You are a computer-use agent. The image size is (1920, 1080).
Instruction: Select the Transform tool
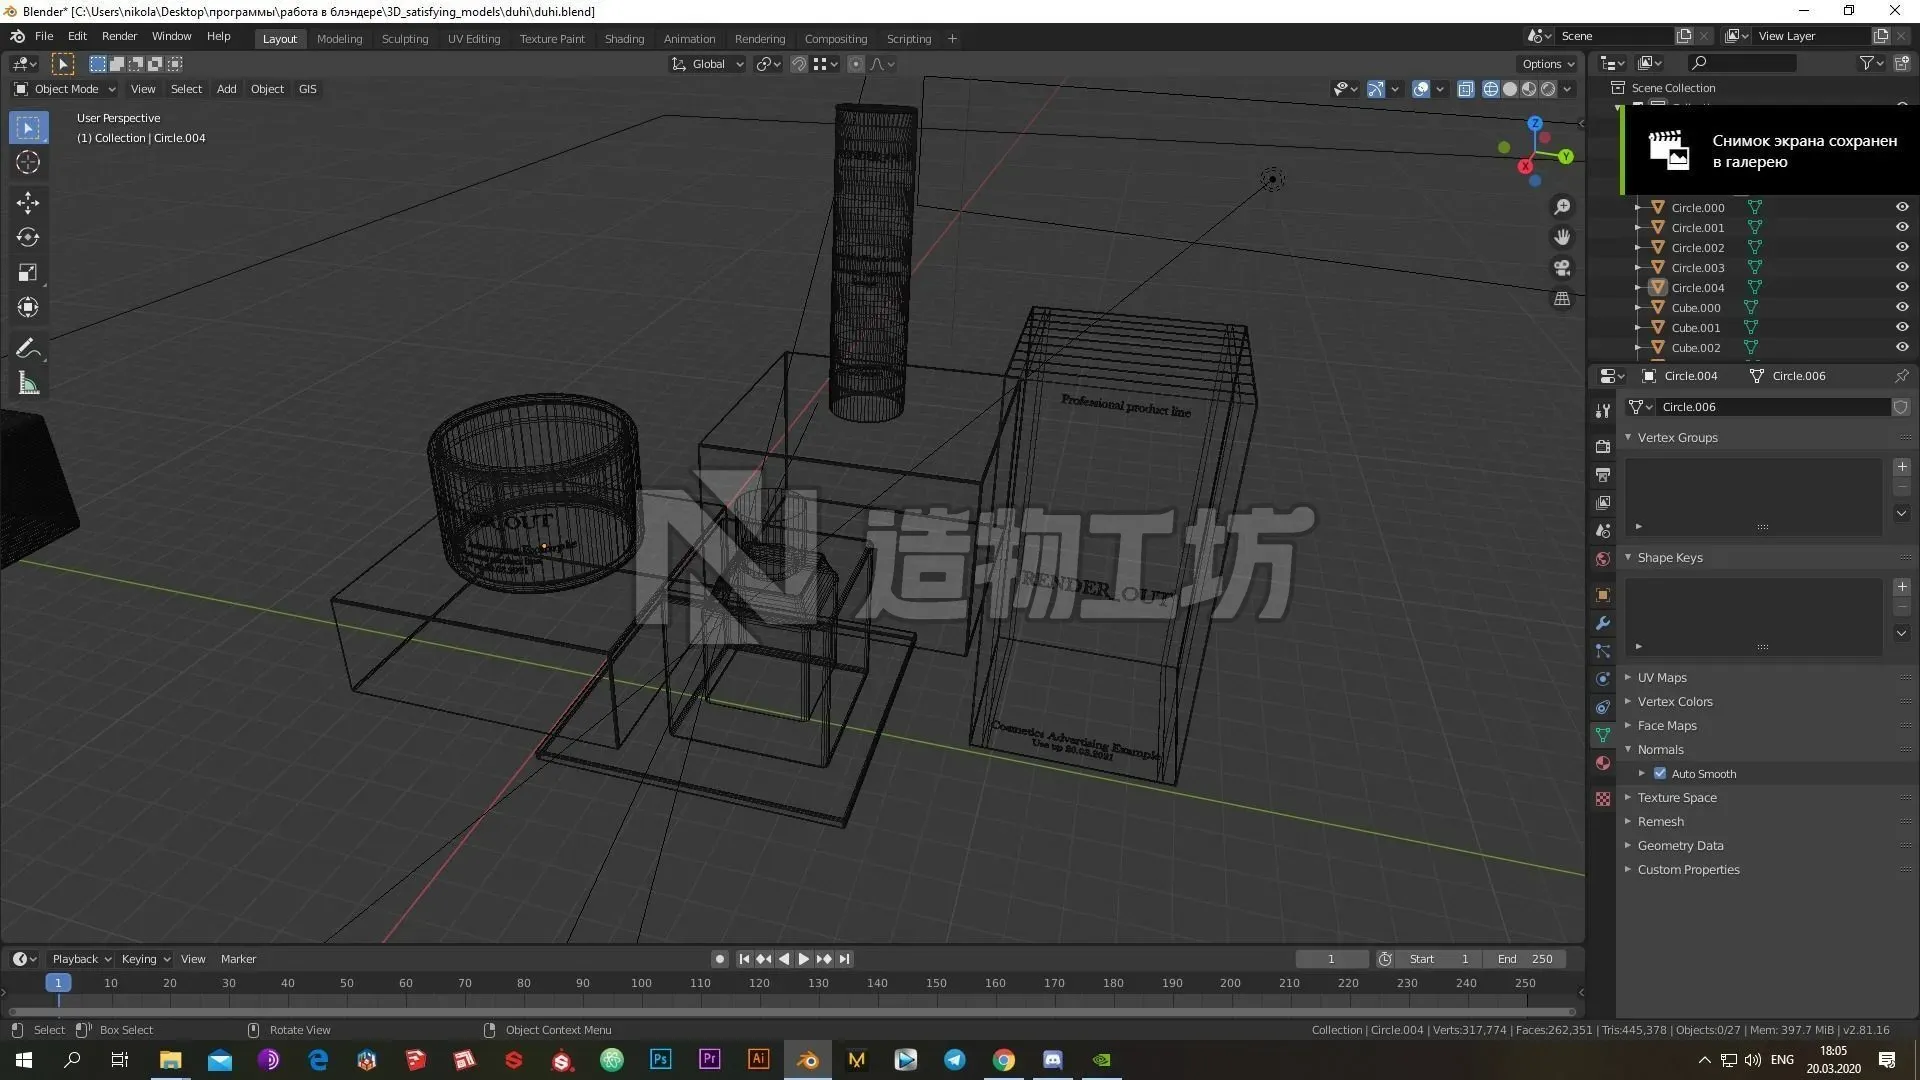click(x=28, y=308)
